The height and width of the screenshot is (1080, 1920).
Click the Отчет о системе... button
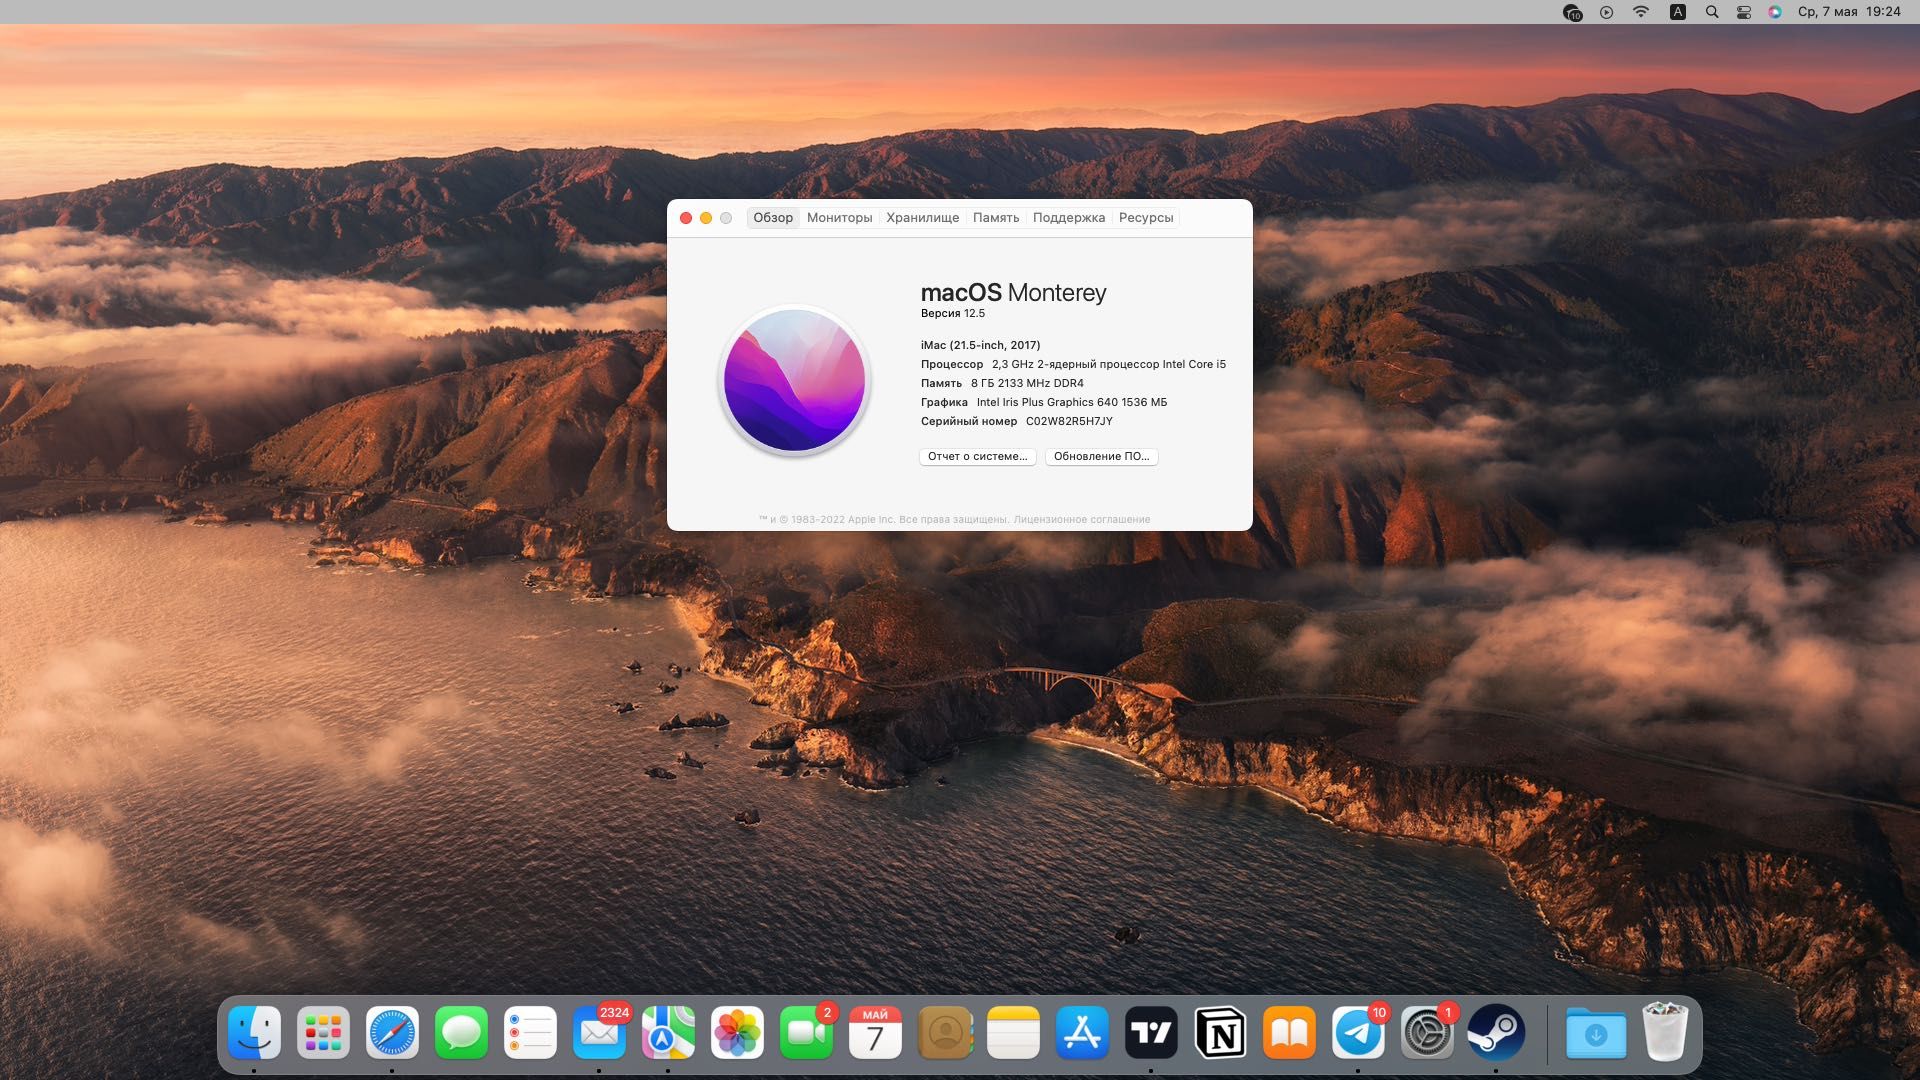977,456
